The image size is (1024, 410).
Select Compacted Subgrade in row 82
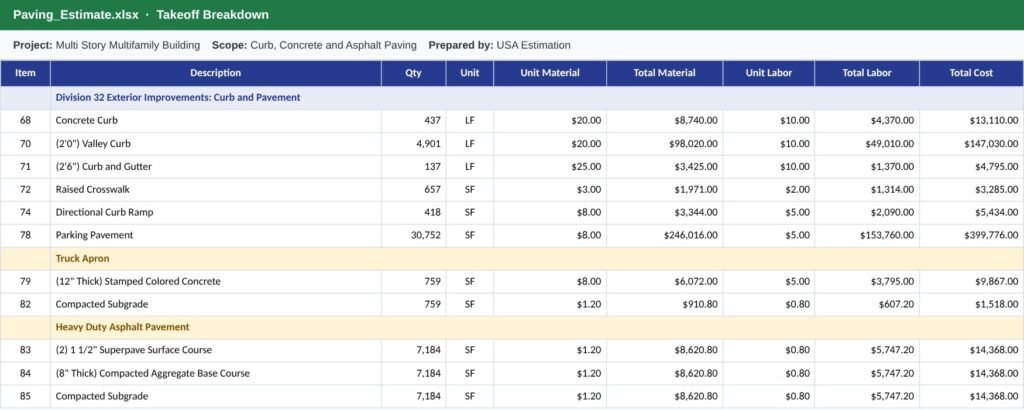tap(216, 304)
